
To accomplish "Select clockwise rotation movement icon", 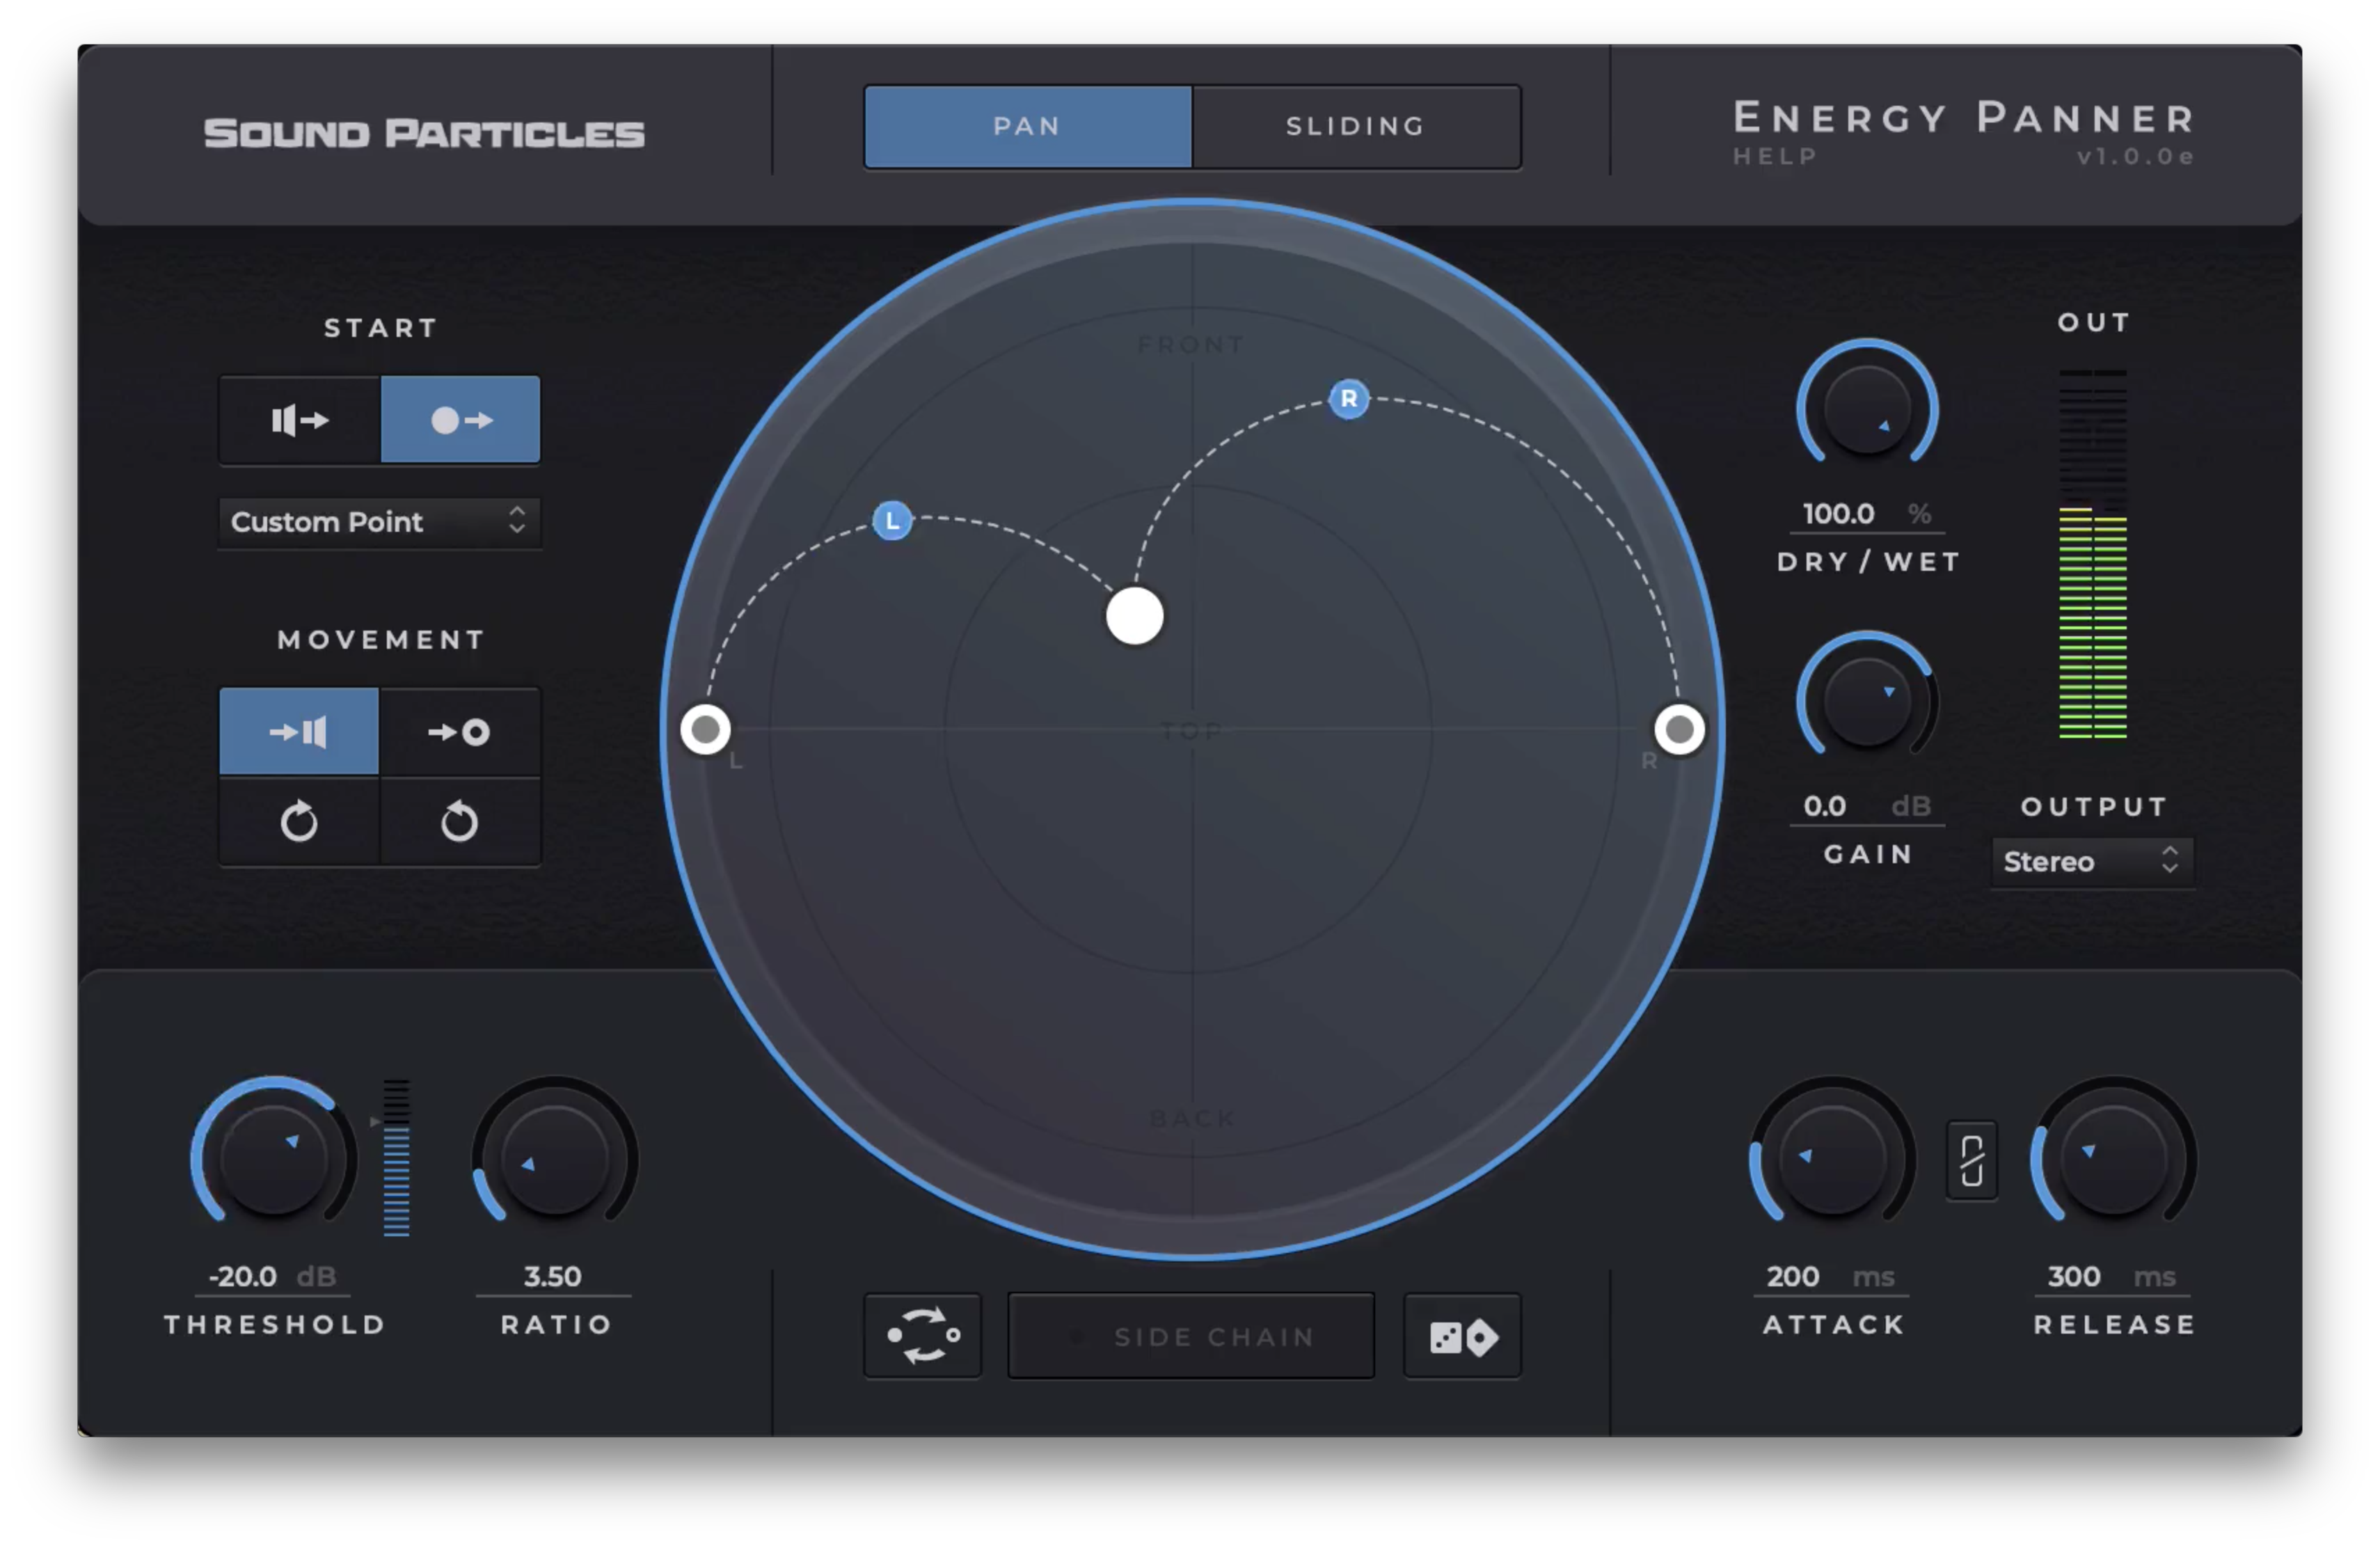I will [x=299, y=822].
